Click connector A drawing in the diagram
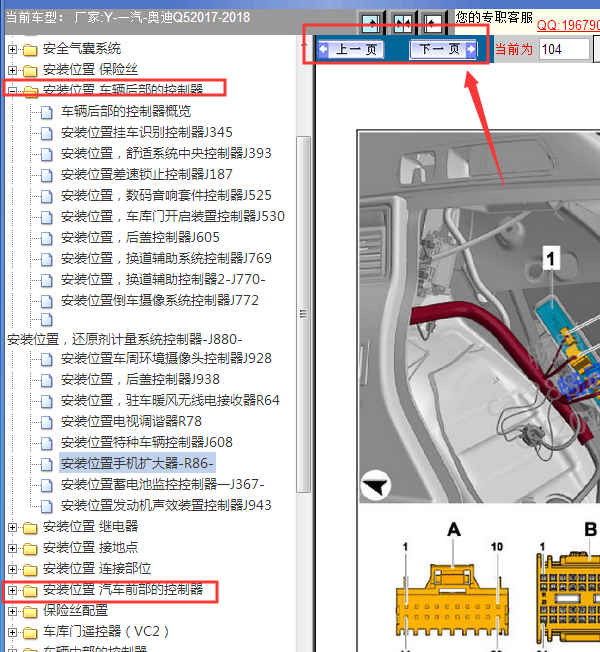 click(452, 598)
